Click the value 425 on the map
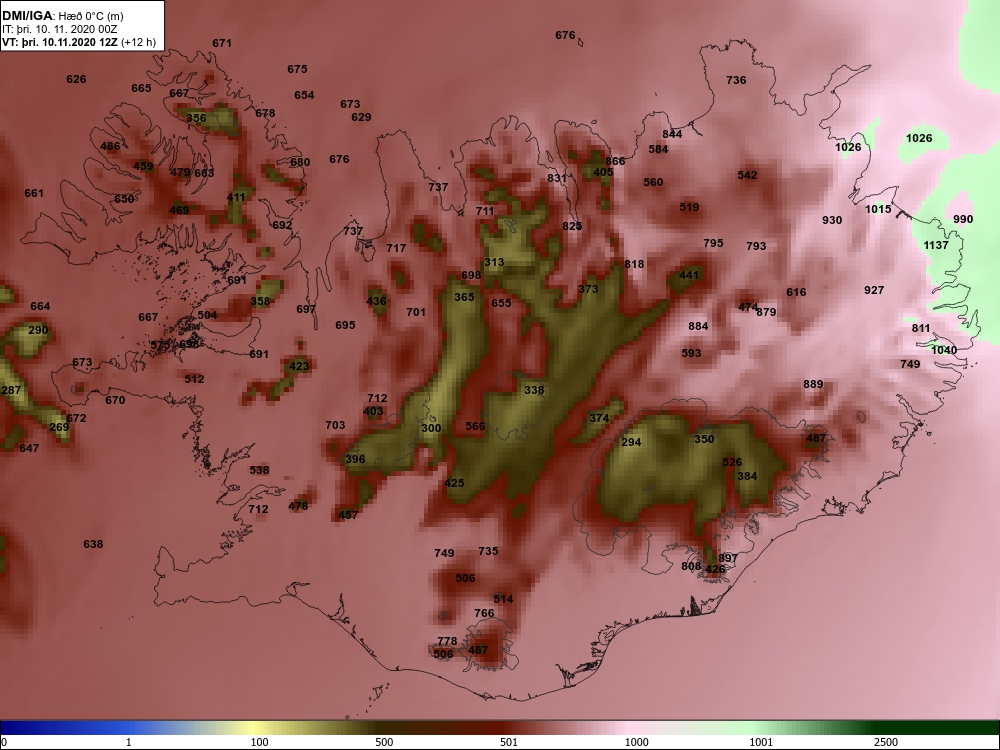Screen dimensions: 1000x750 click(x=454, y=483)
